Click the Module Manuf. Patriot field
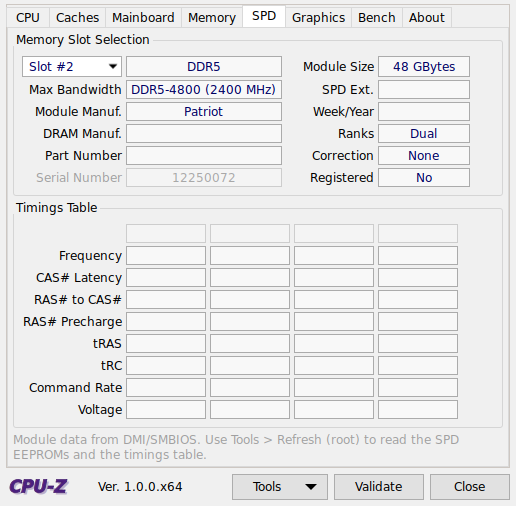The width and height of the screenshot is (516, 506). coord(204,111)
